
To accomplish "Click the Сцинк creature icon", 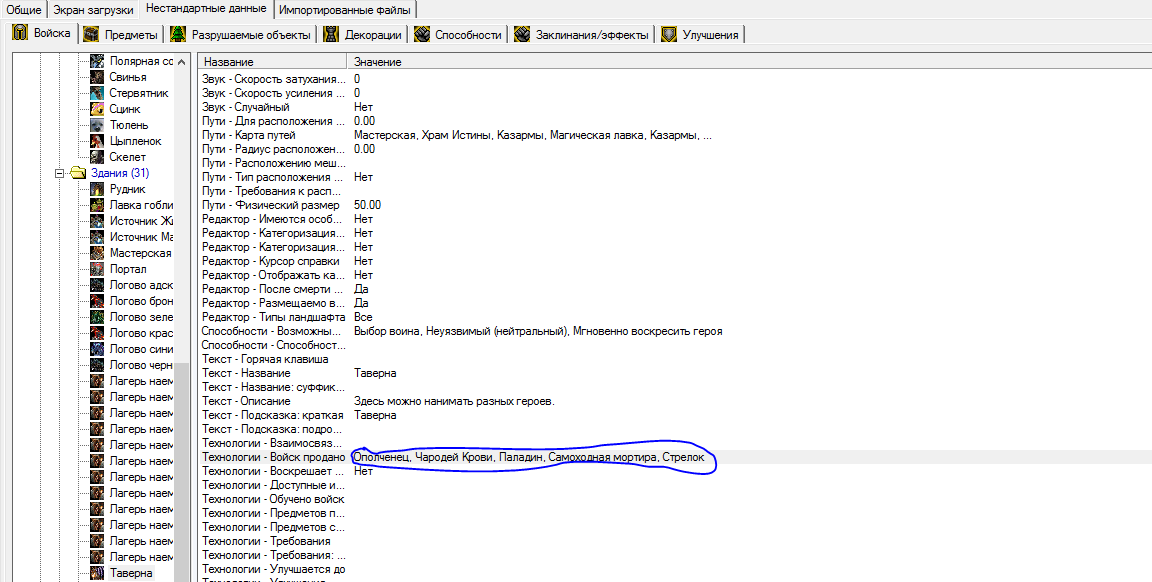I will (x=97, y=109).
